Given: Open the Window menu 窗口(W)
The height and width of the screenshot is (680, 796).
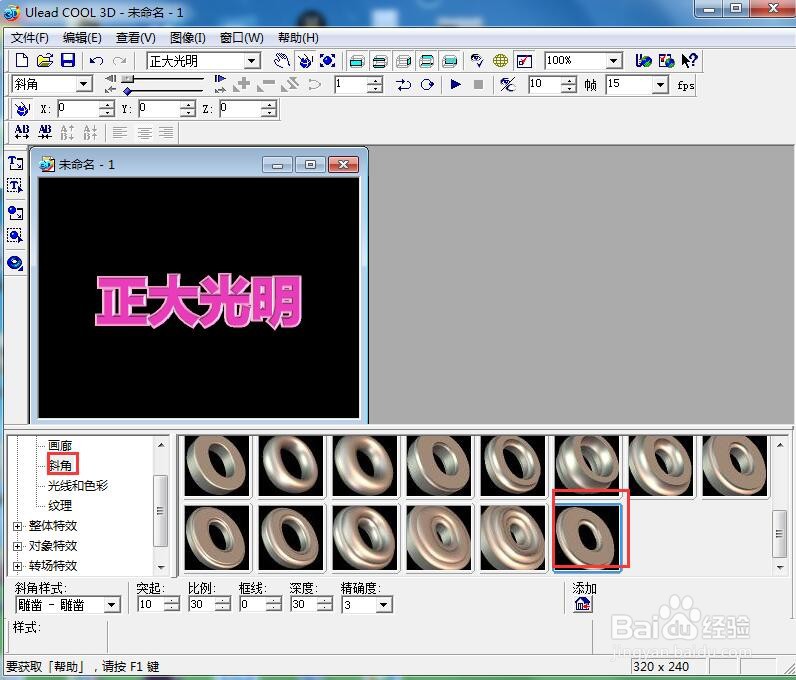Looking at the screenshot, I should (242, 38).
